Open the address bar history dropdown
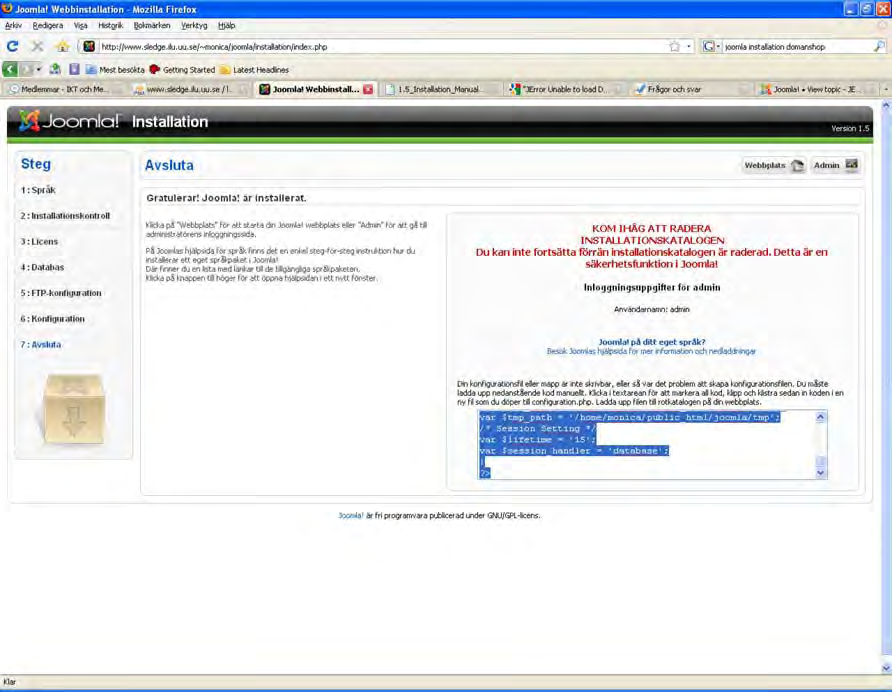 click(689, 47)
